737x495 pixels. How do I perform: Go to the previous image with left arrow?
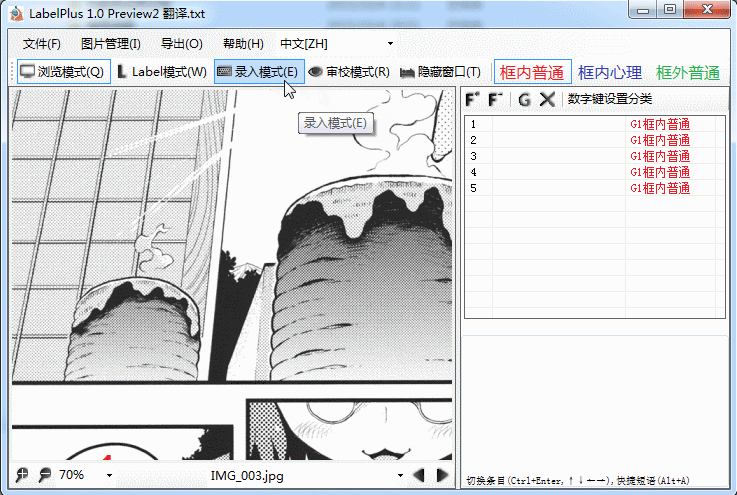click(x=420, y=474)
